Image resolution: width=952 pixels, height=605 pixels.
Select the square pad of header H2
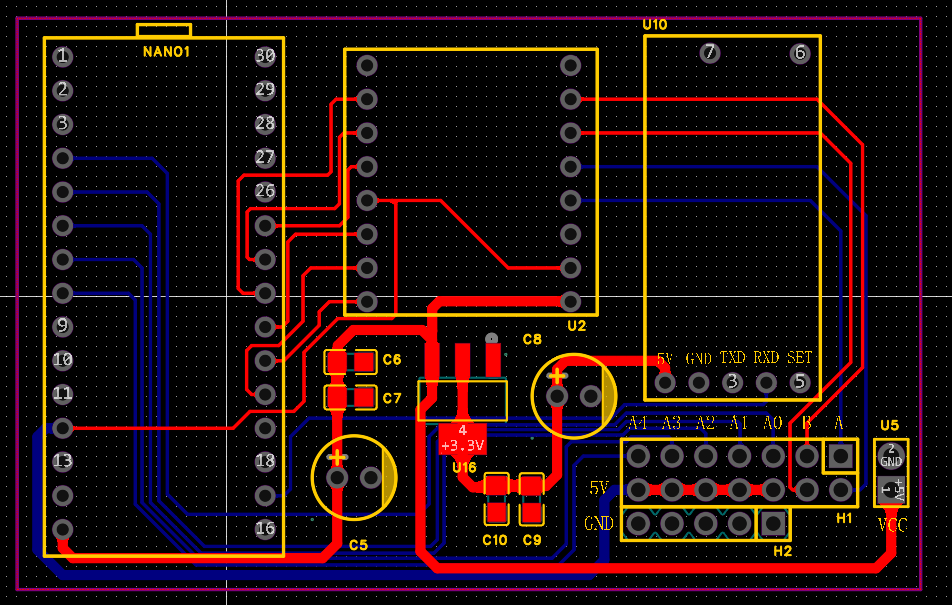(x=772, y=522)
